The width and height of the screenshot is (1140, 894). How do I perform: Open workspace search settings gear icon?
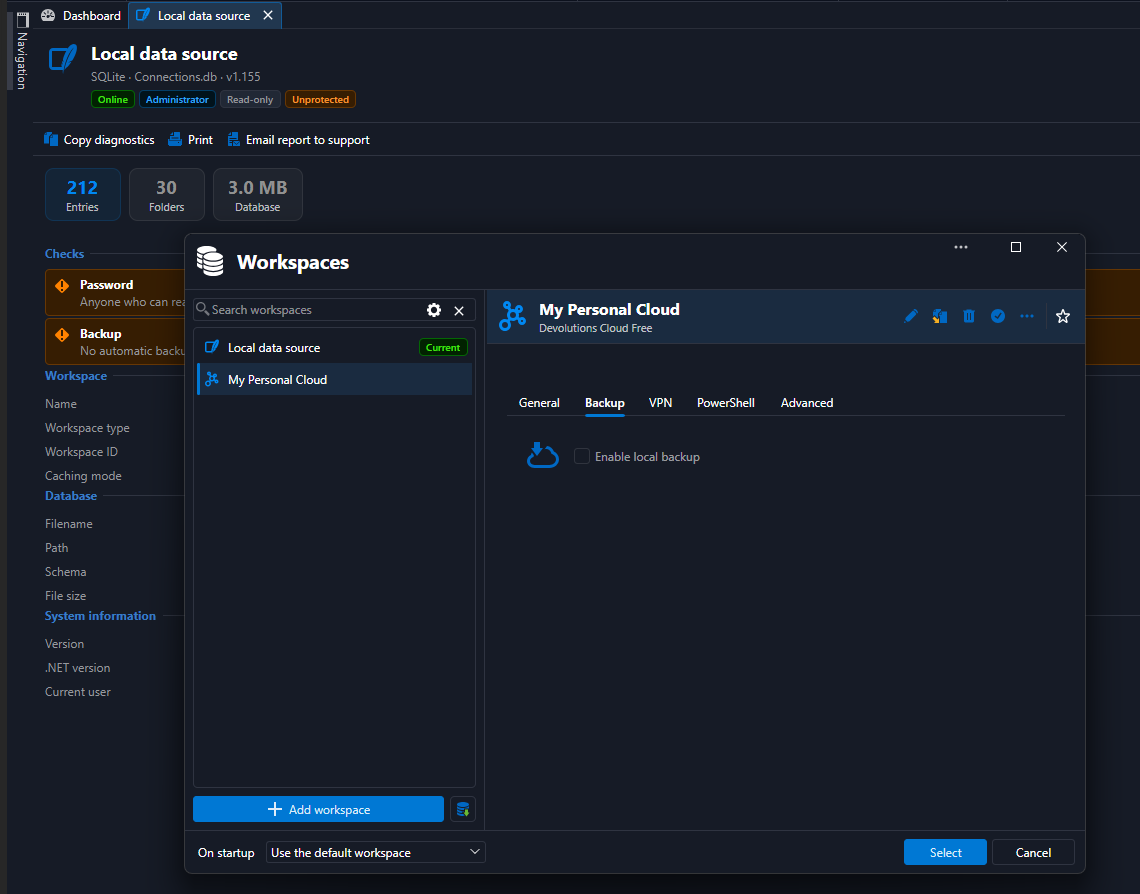click(433, 310)
